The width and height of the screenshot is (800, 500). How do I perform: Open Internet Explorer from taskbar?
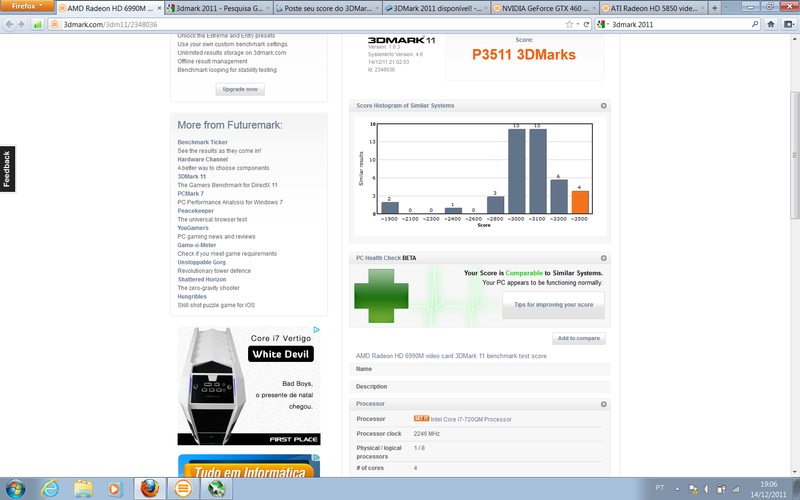49,489
